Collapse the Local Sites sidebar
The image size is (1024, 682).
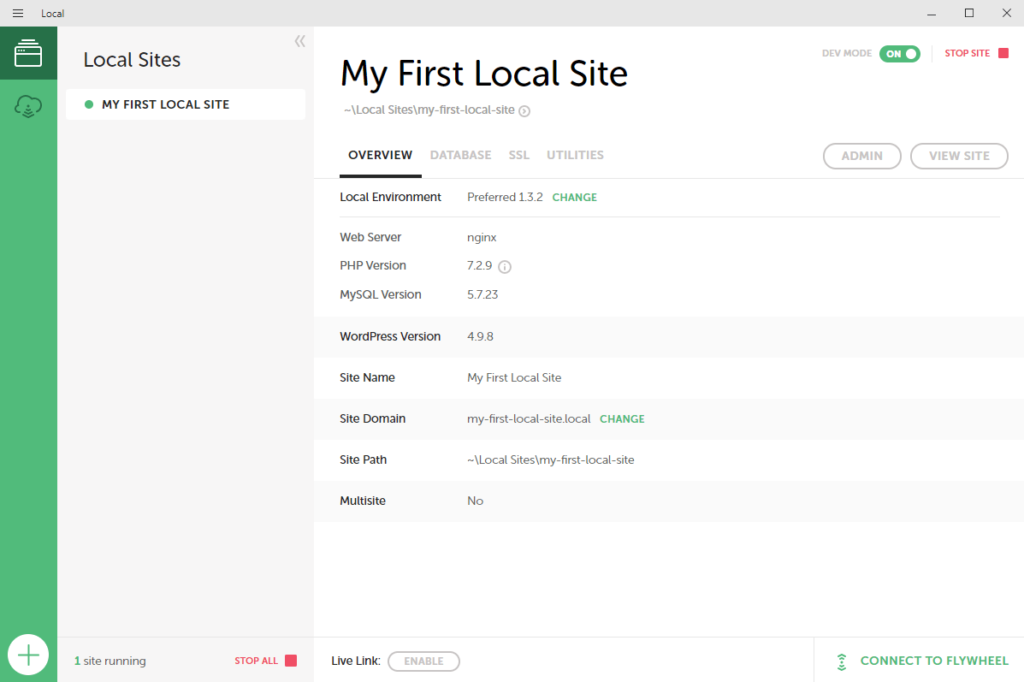[299, 41]
